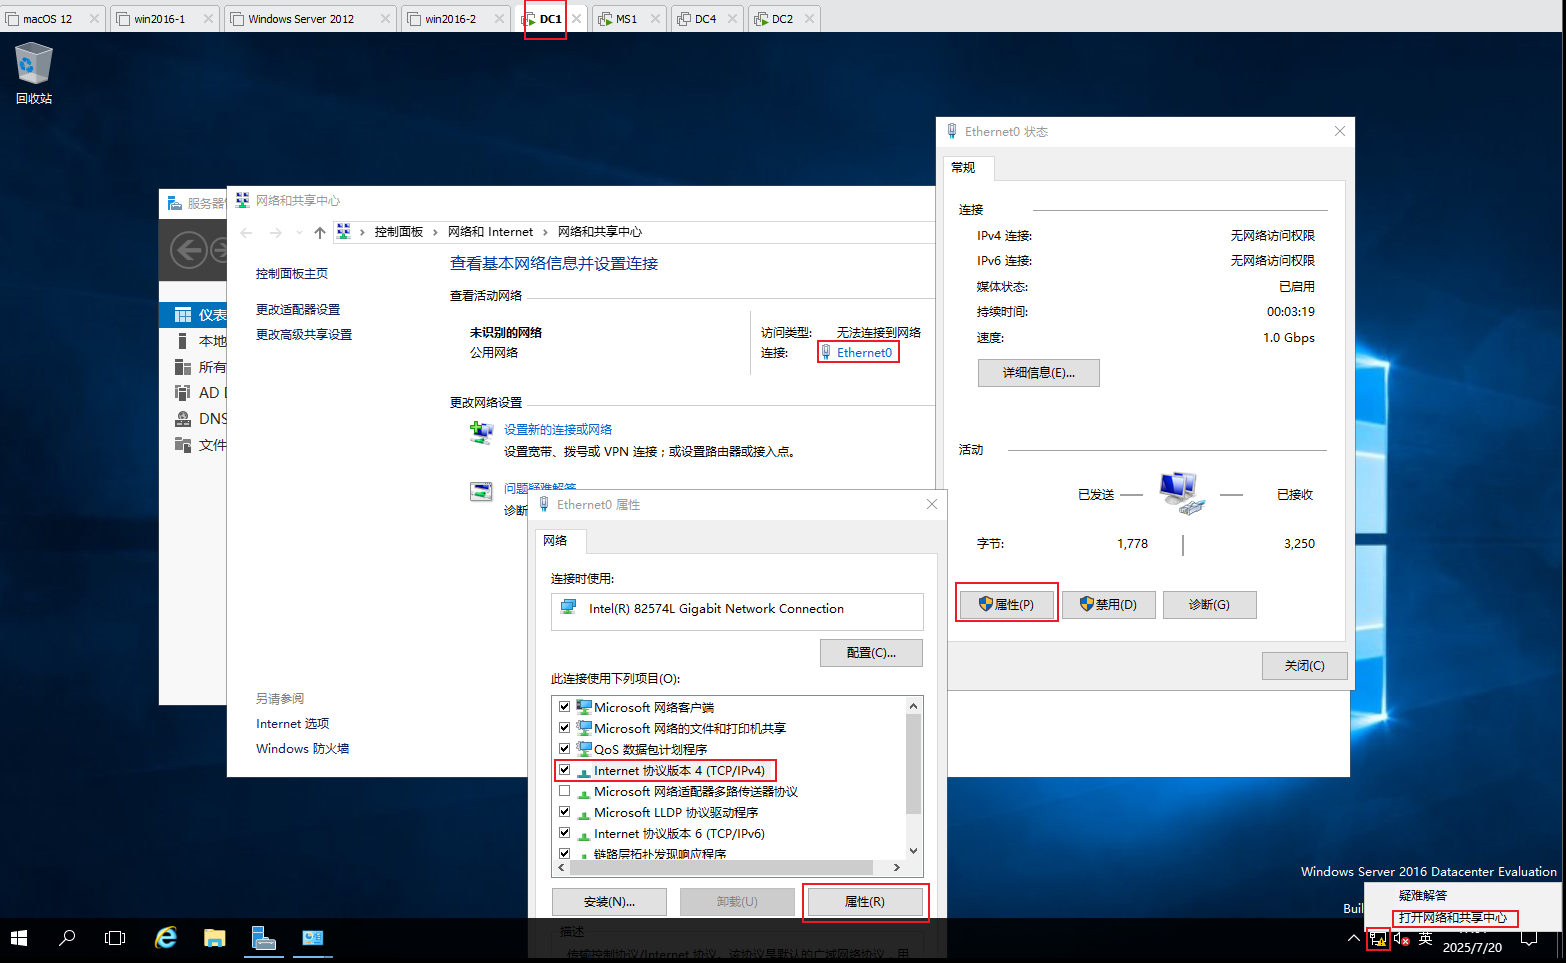Click the network tray icon
This screenshot has height=963, width=1566.
(1379, 939)
